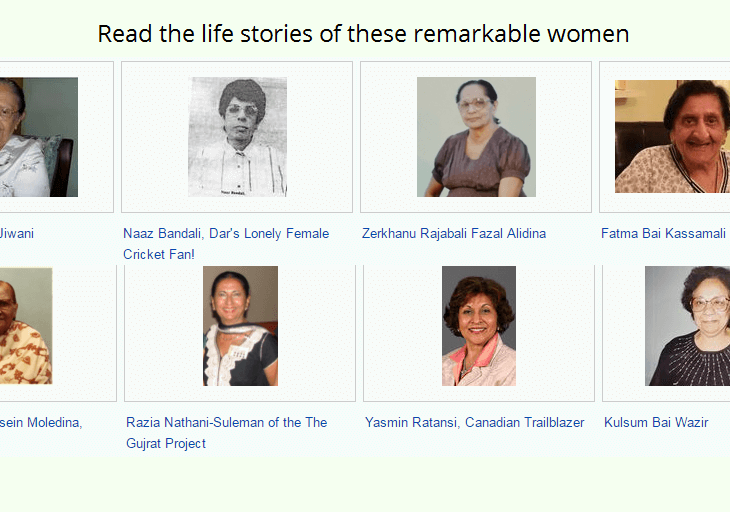730x512 pixels.
Task: Open the Jiwani story text link
Action: point(17,234)
